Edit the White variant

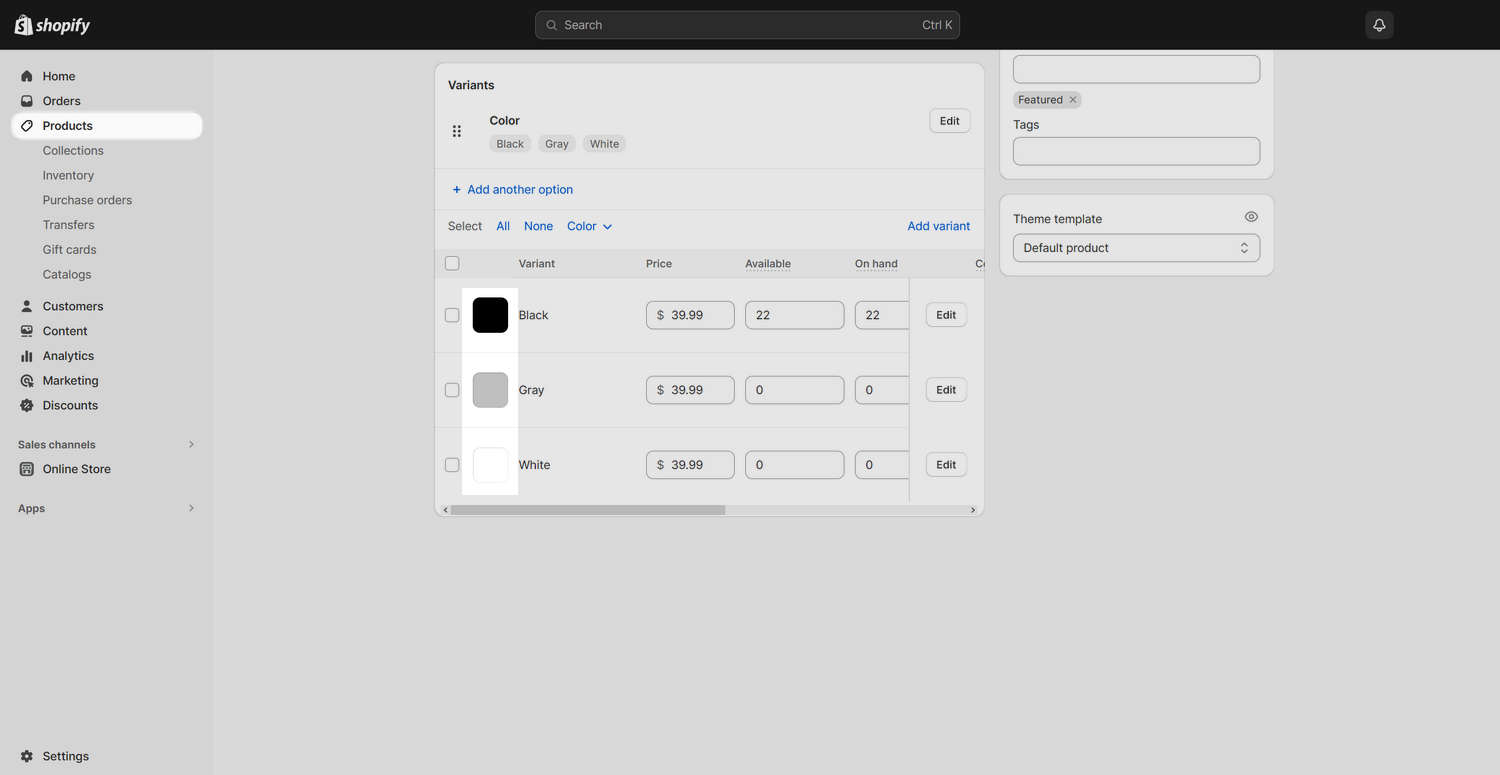pyautogui.click(x=946, y=465)
